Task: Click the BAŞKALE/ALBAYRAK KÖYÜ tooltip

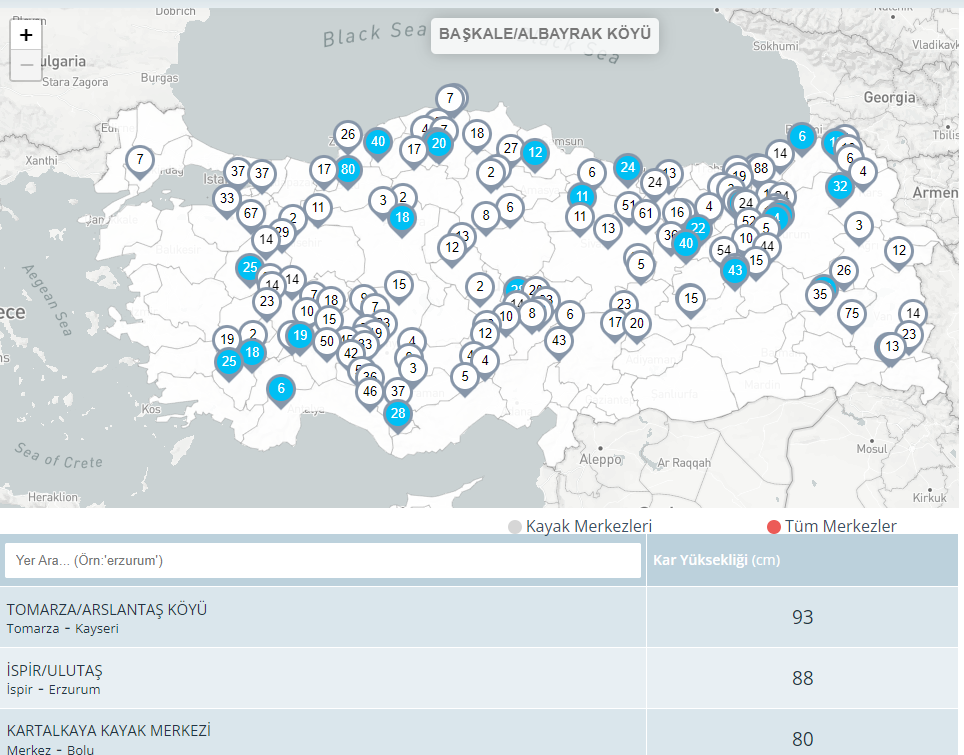Action: (x=545, y=34)
